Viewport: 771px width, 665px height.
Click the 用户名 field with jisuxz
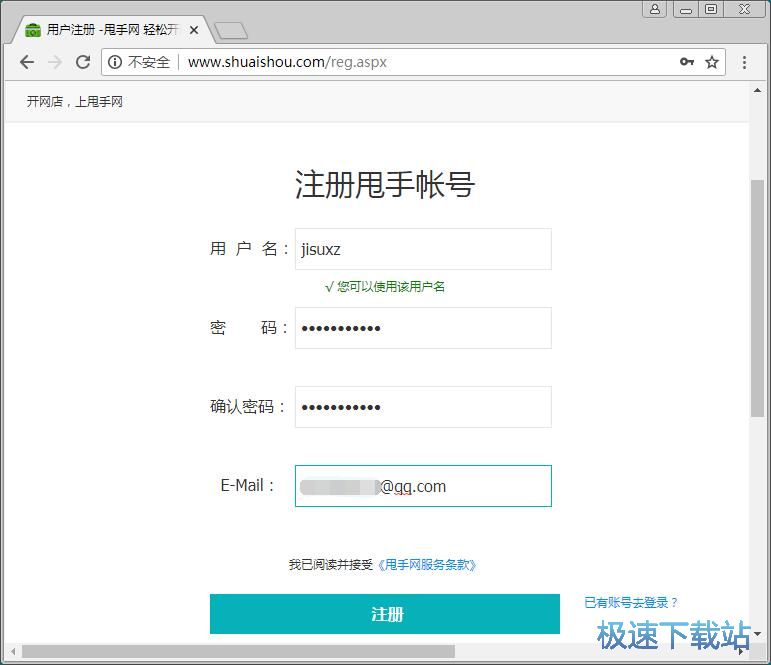click(423, 249)
